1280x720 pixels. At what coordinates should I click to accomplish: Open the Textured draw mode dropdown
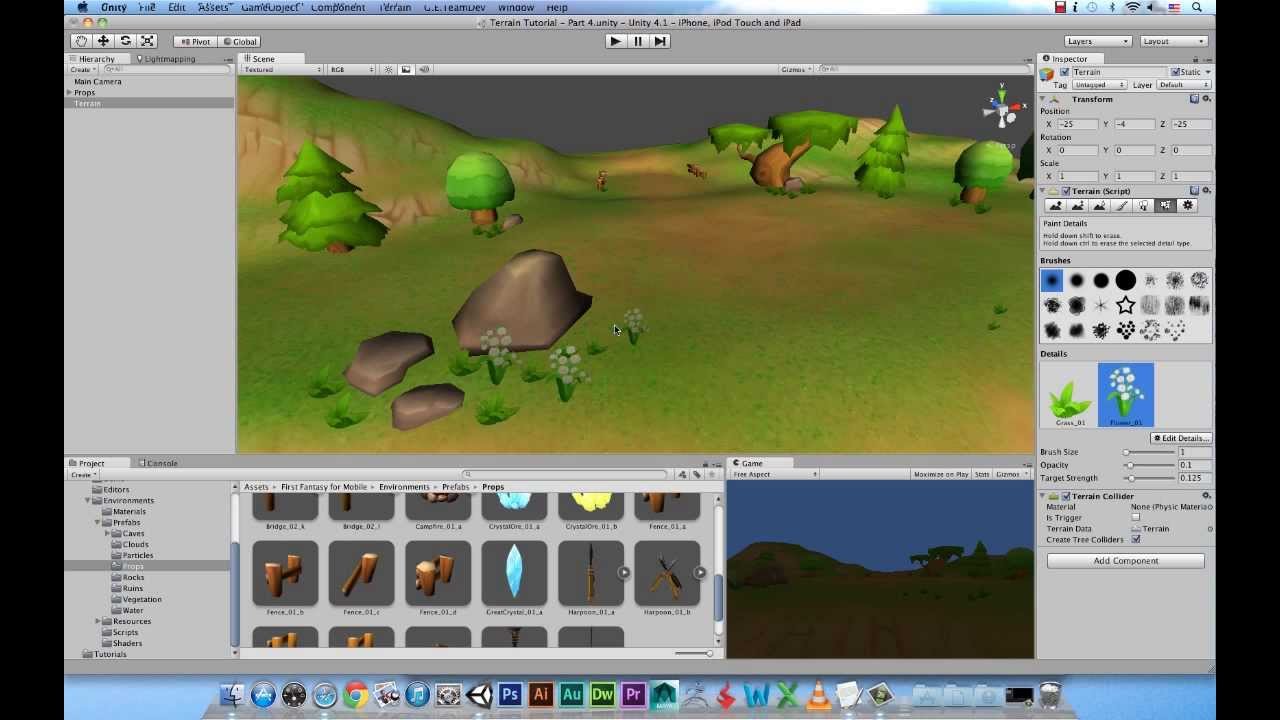(283, 70)
